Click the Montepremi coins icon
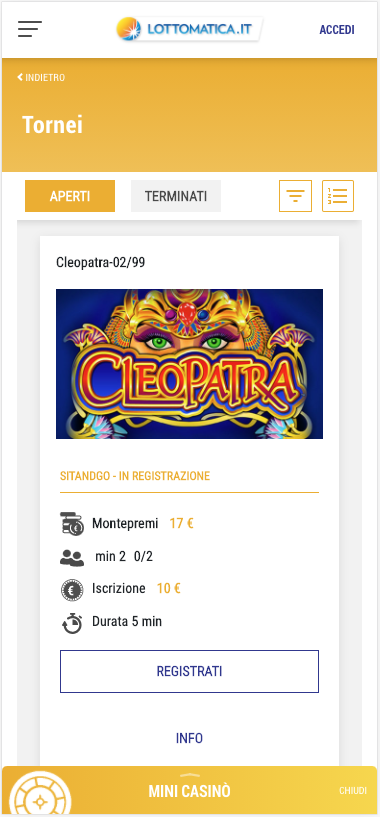380x817 pixels. click(72, 524)
